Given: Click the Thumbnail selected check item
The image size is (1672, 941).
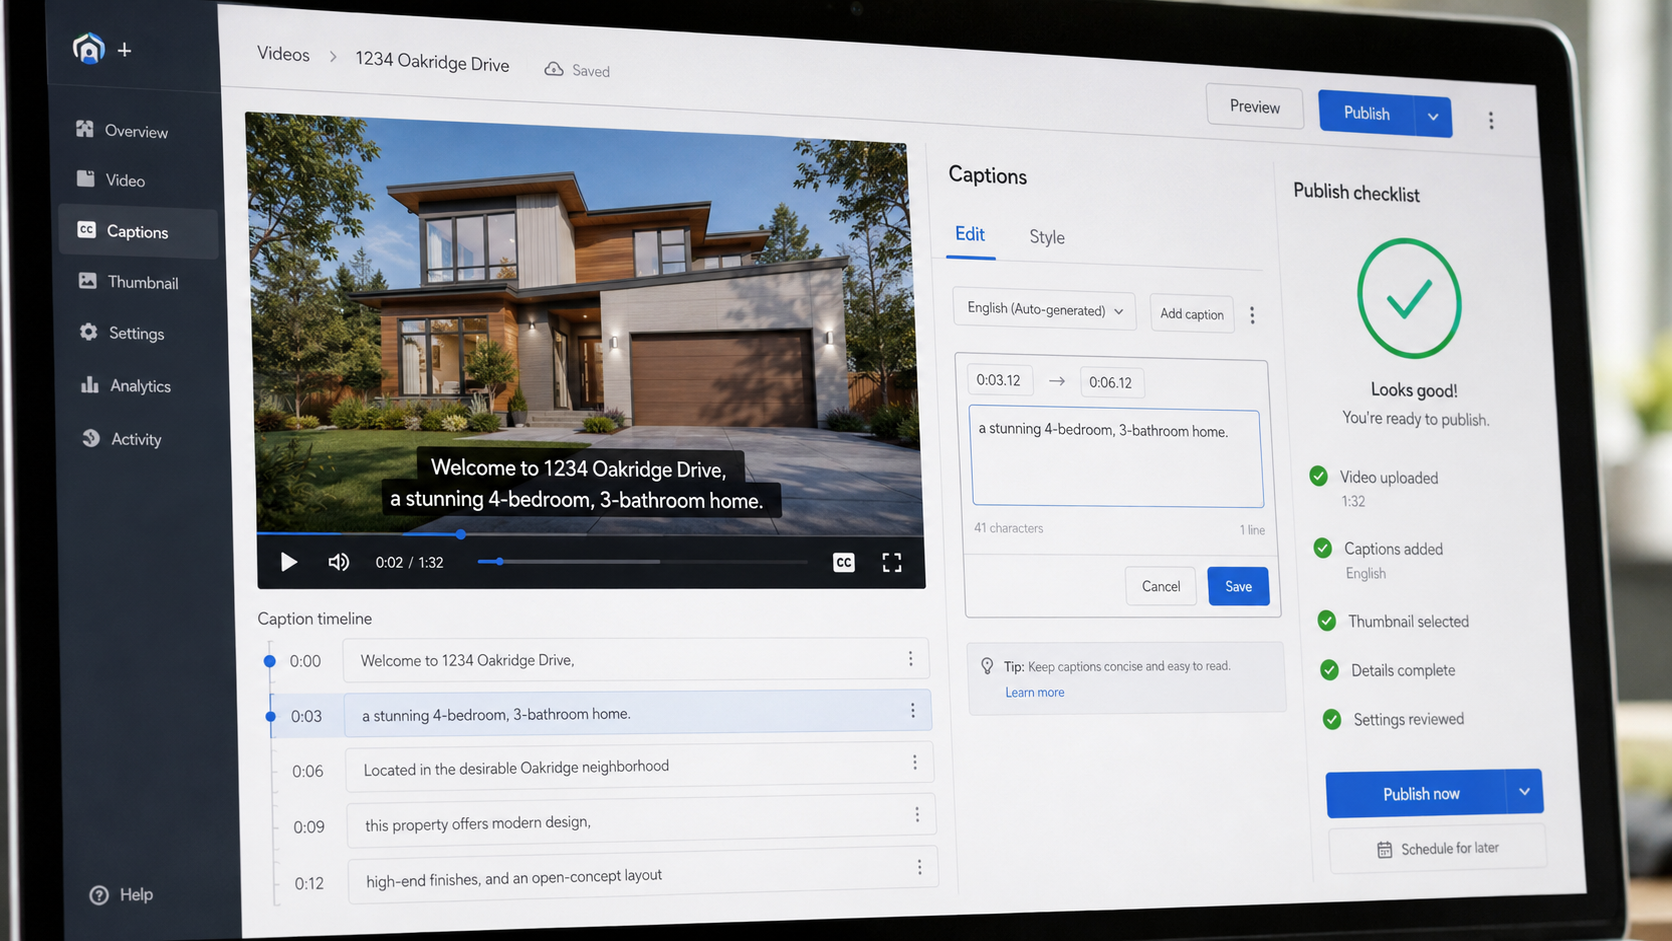Looking at the screenshot, I should click(x=1394, y=621).
